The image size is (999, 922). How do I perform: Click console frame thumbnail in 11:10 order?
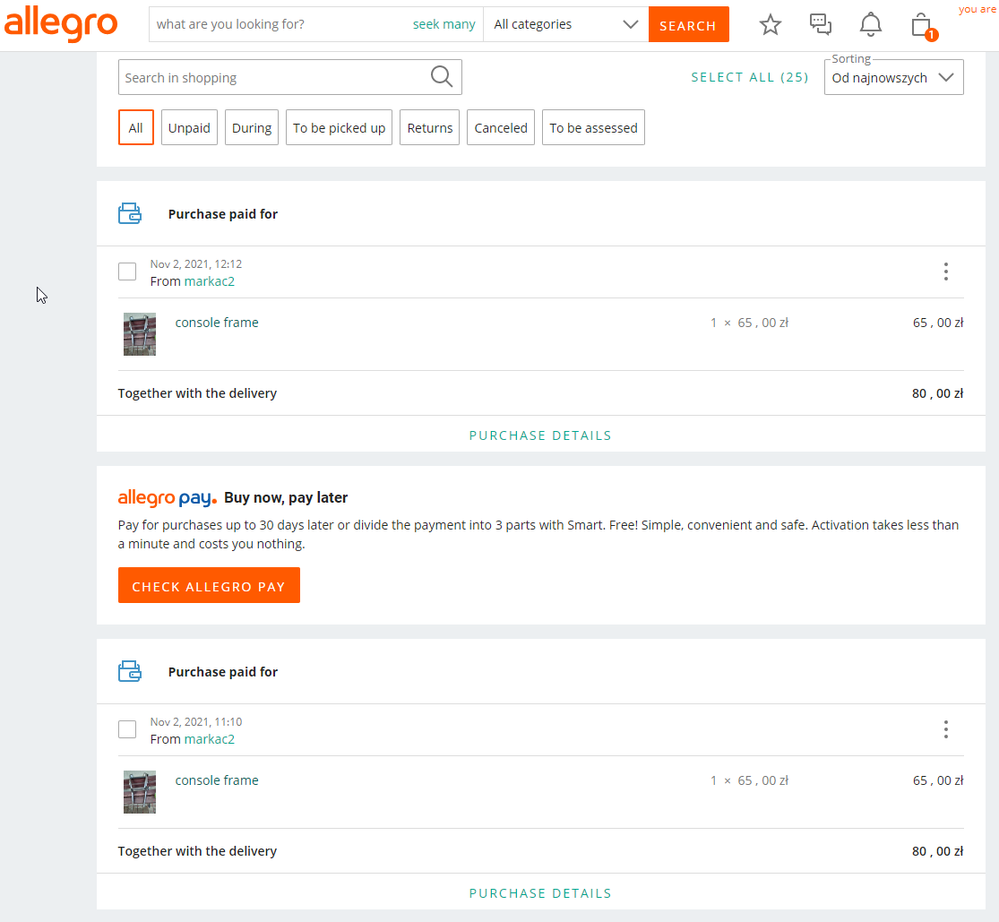[140, 791]
